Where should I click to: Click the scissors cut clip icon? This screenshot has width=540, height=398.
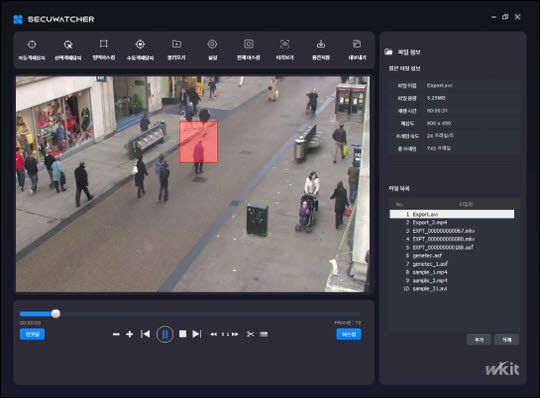coord(250,334)
